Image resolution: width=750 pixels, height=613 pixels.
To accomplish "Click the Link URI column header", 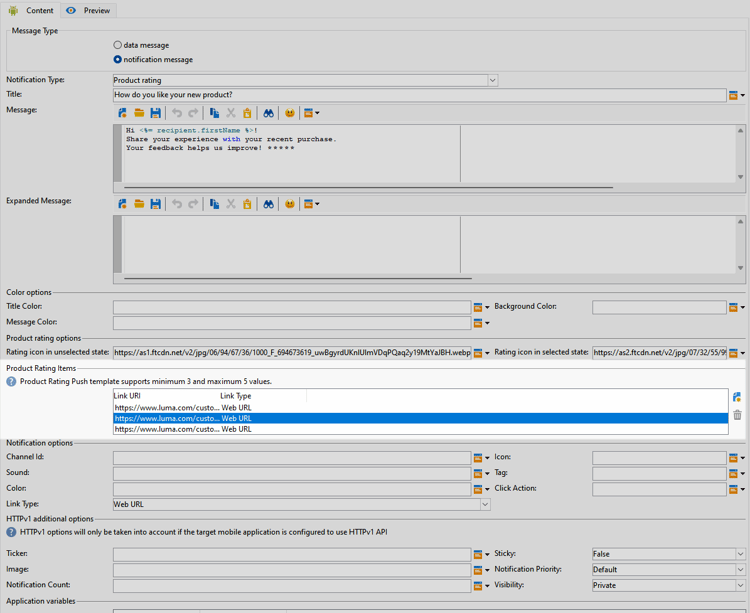I will point(127,396).
